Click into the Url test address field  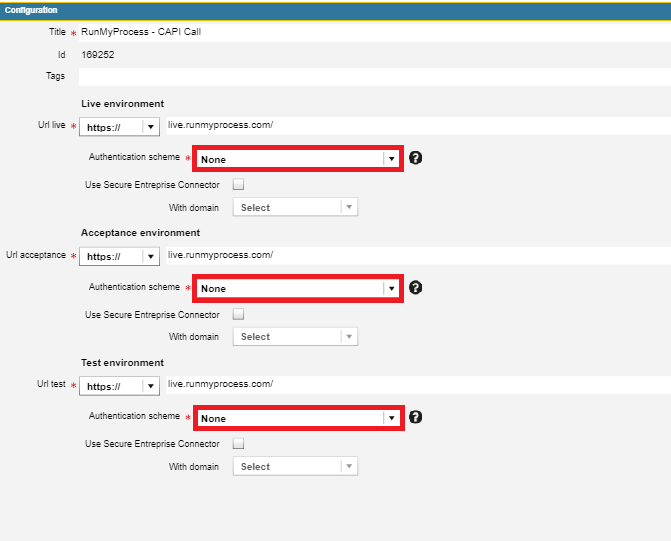tap(415, 385)
